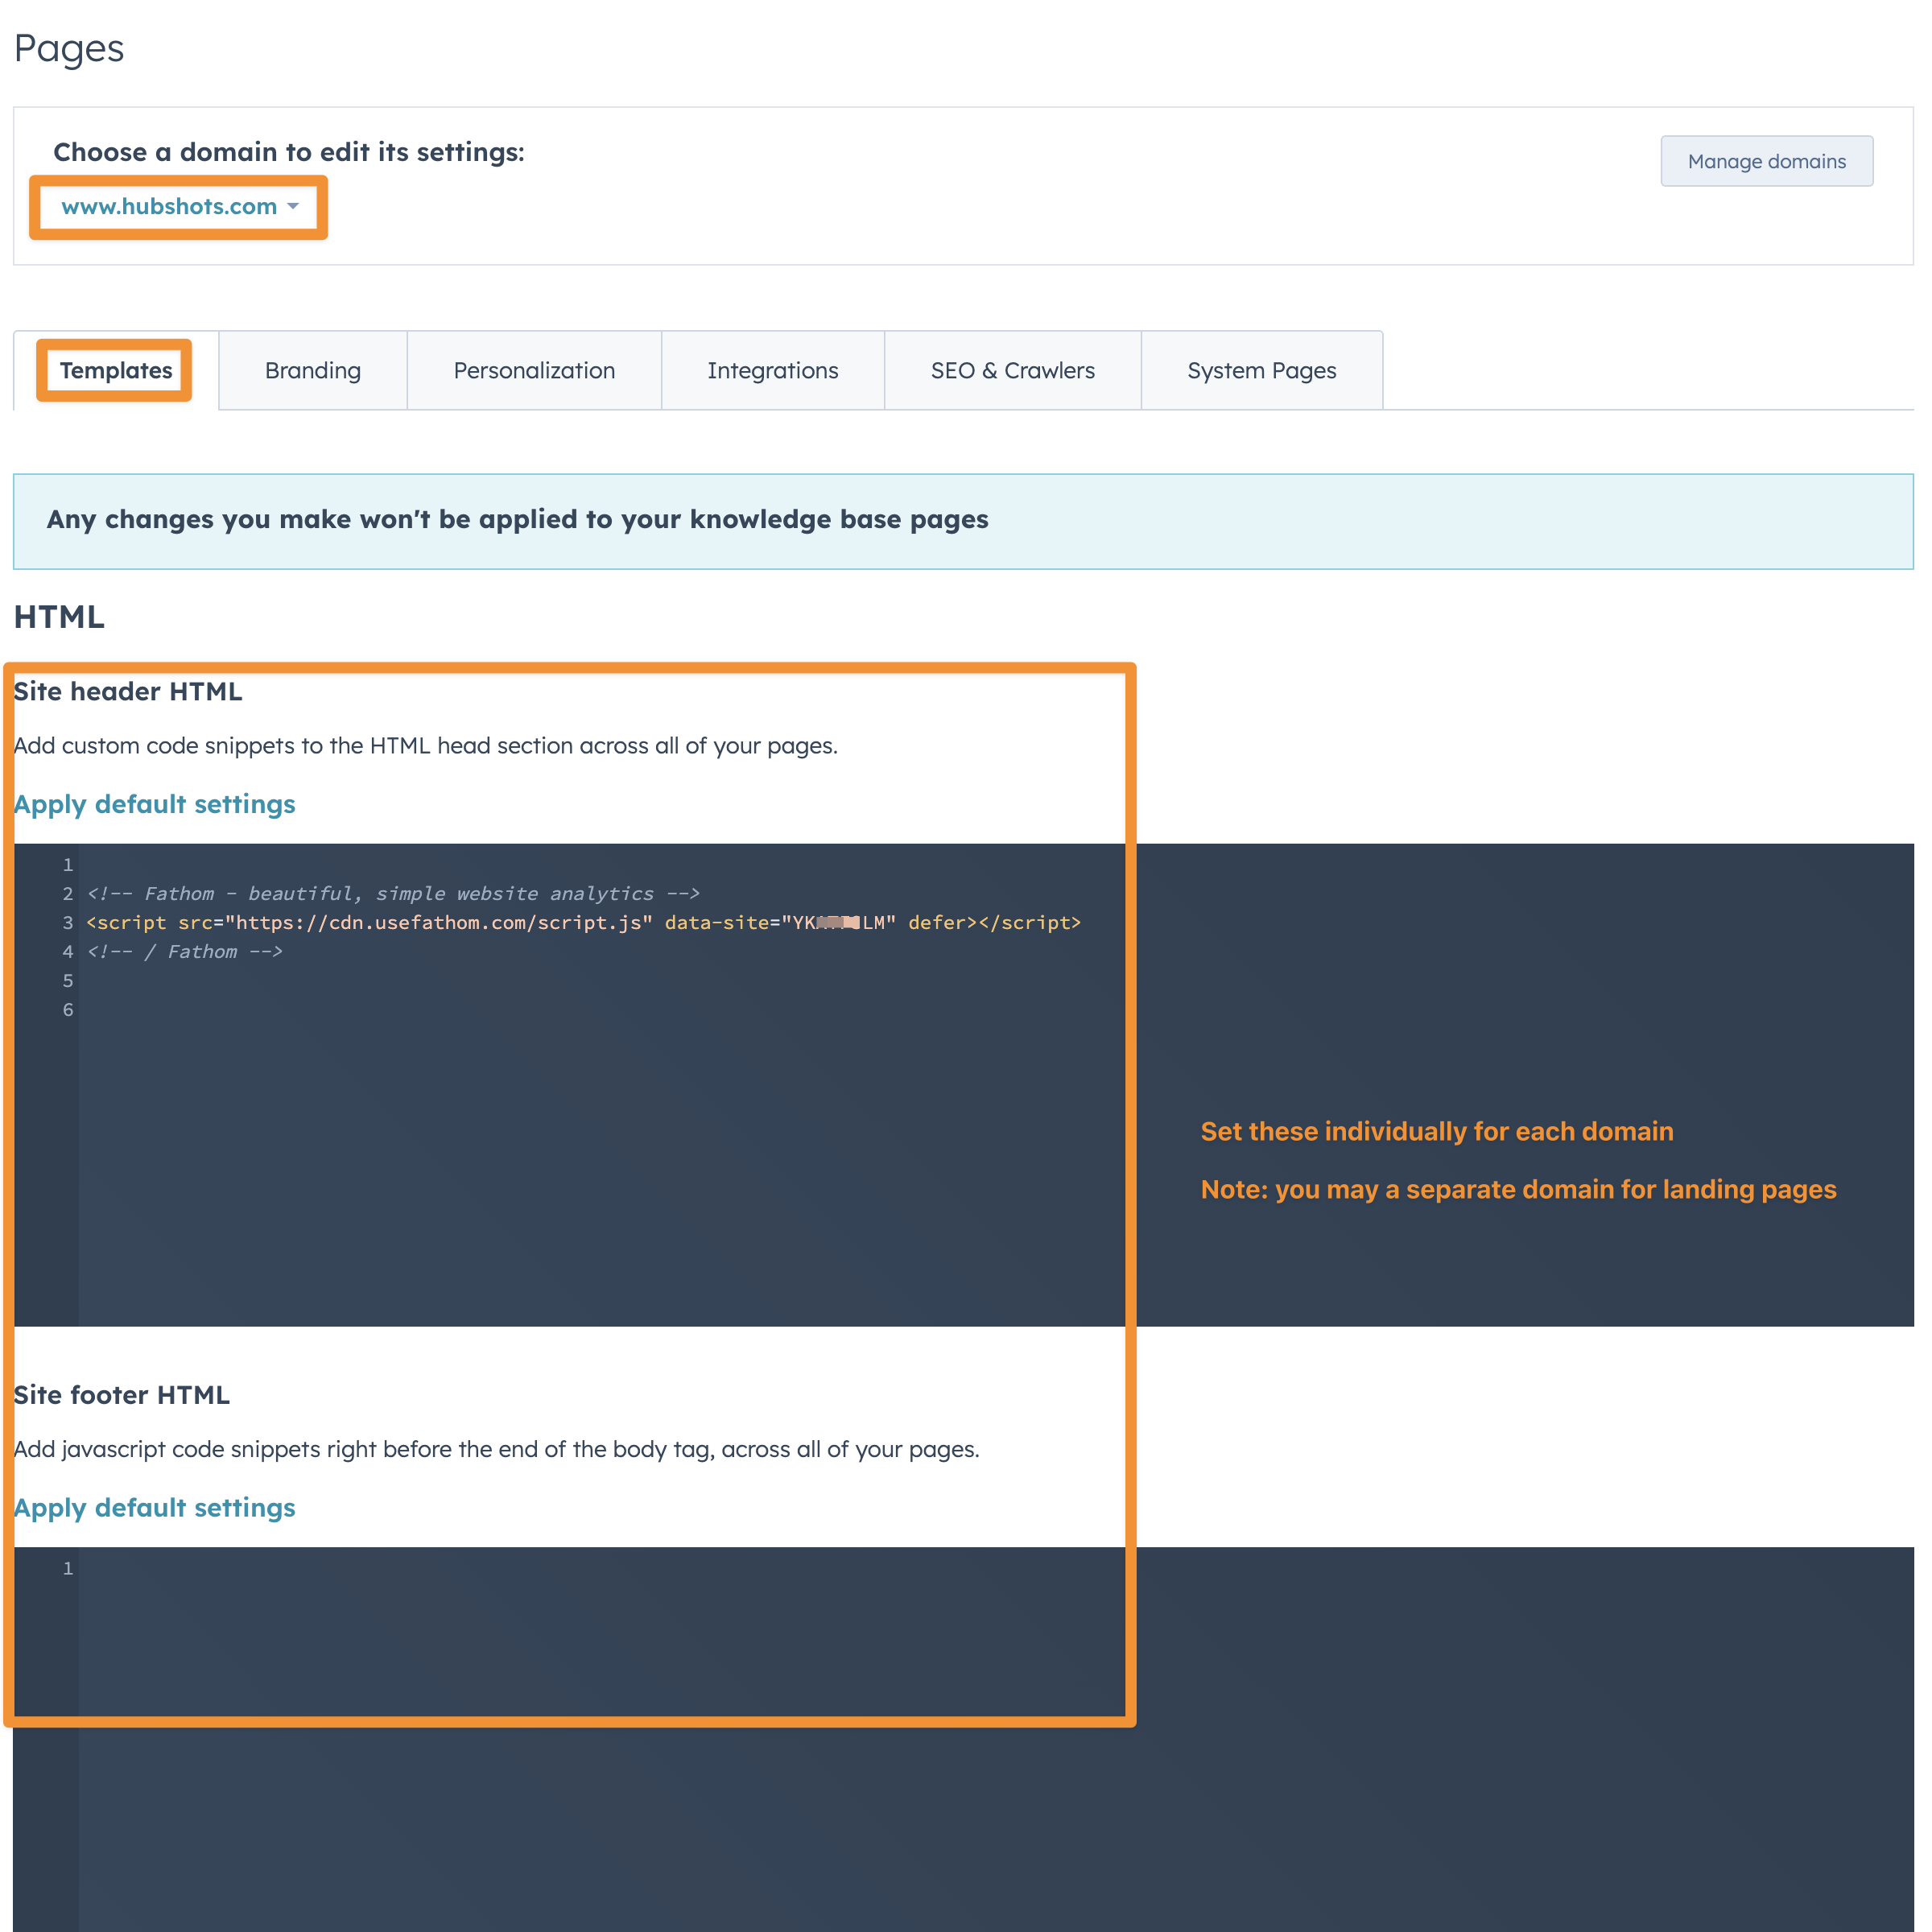Click the Fathom comment on line 2

[x=393, y=894]
